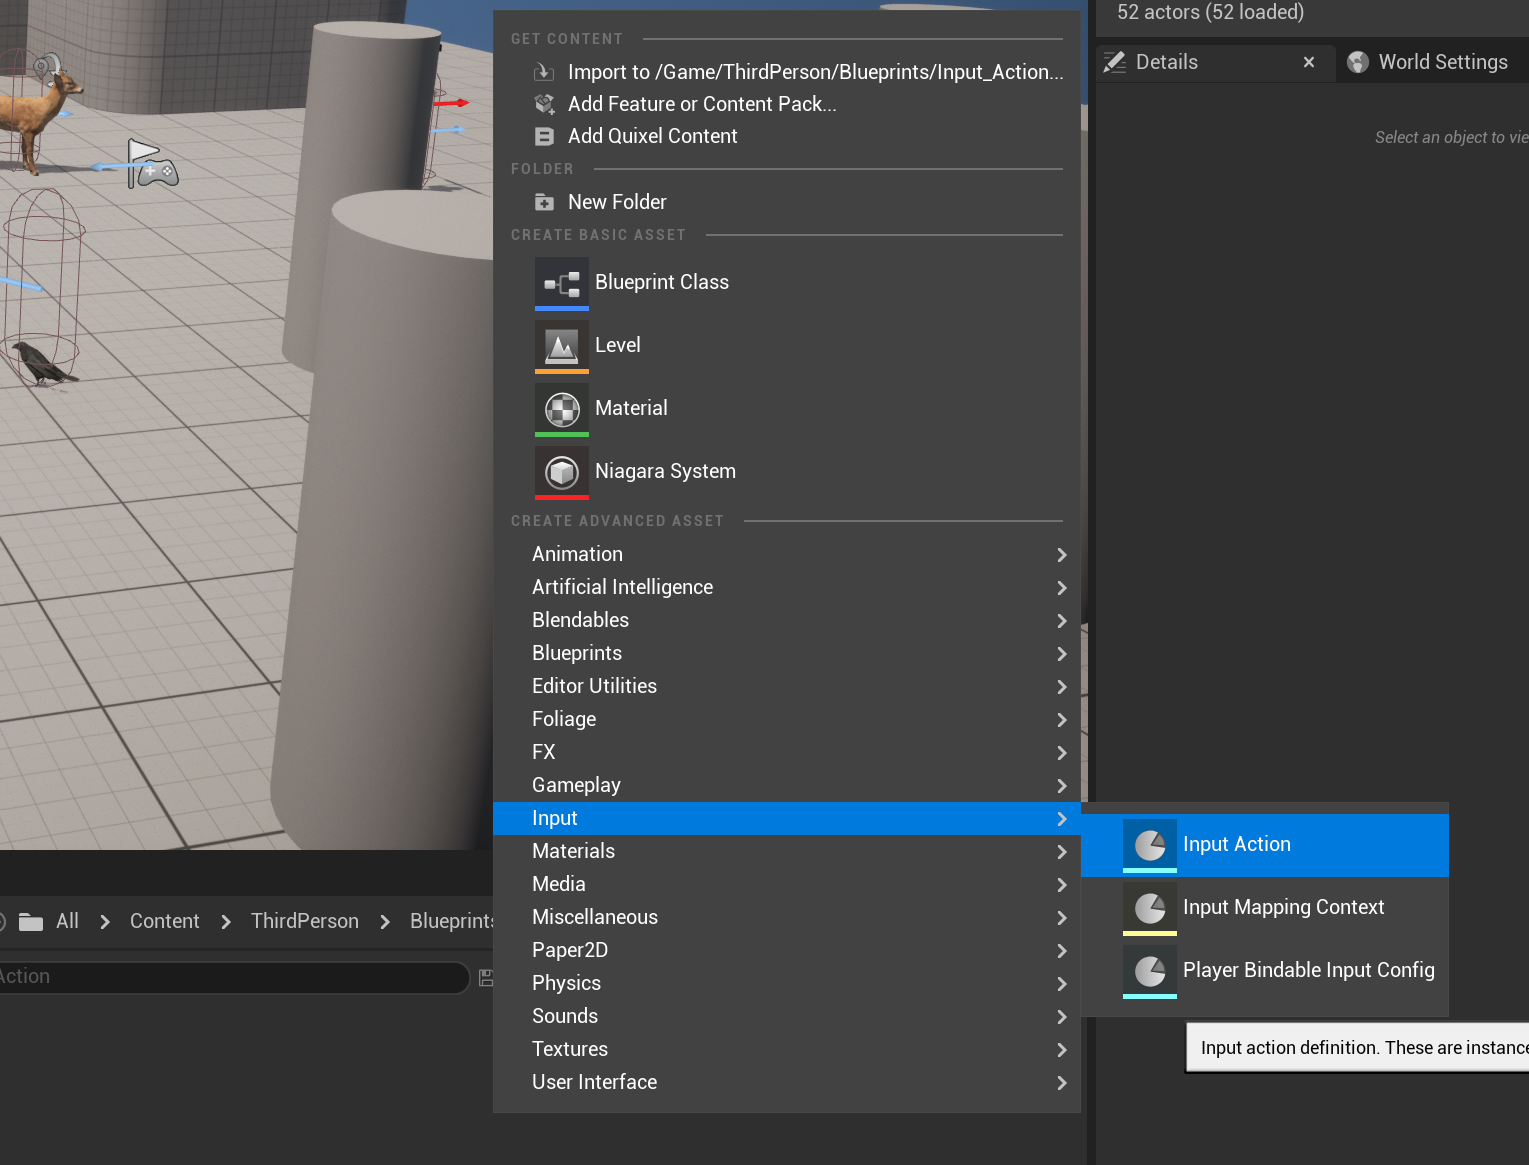Click the Material asset icon

(x=561, y=409)
